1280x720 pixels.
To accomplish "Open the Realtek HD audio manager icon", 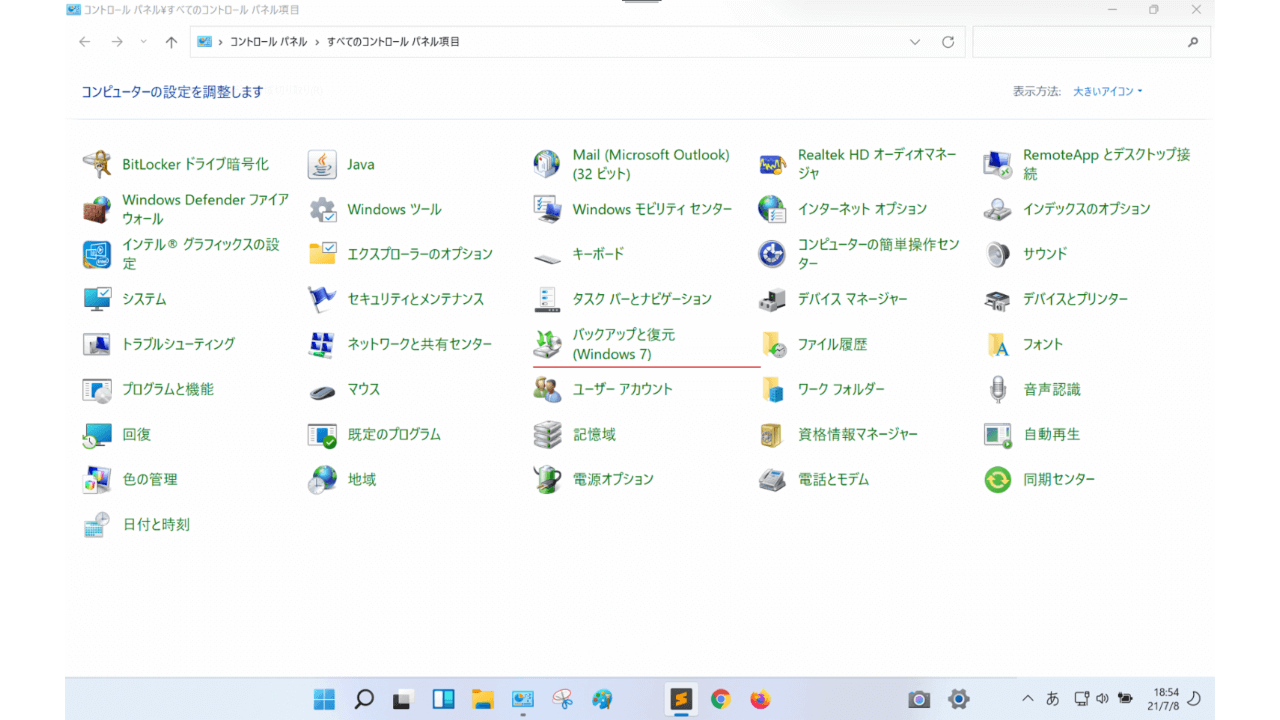I will pos(772,164).
